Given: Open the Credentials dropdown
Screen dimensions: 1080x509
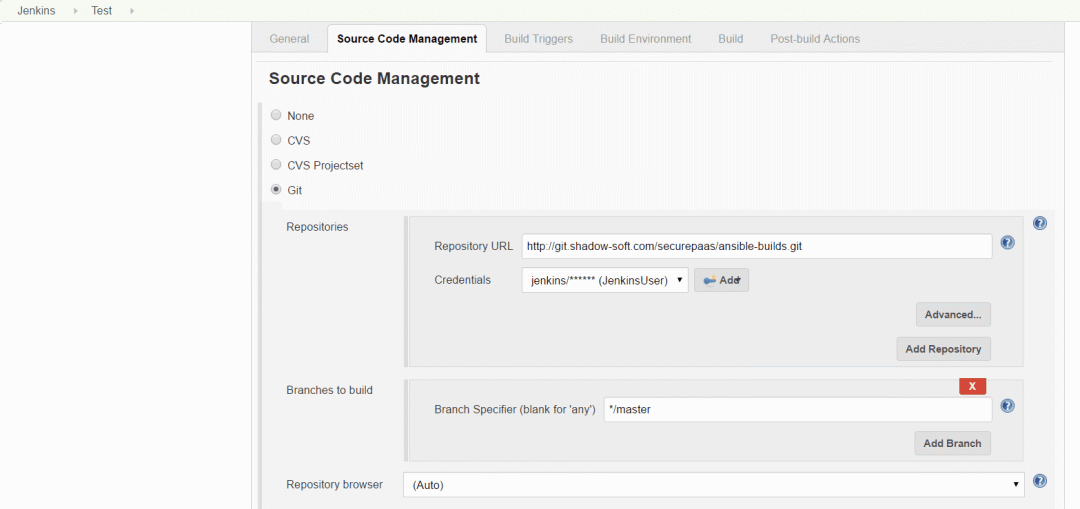Looking at the screenshot, I should coord(605,280).
